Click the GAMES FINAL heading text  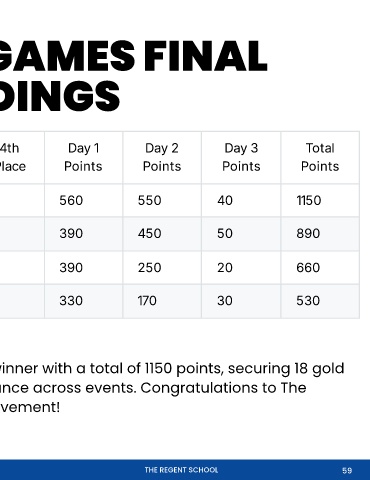(x=132, y=56)
